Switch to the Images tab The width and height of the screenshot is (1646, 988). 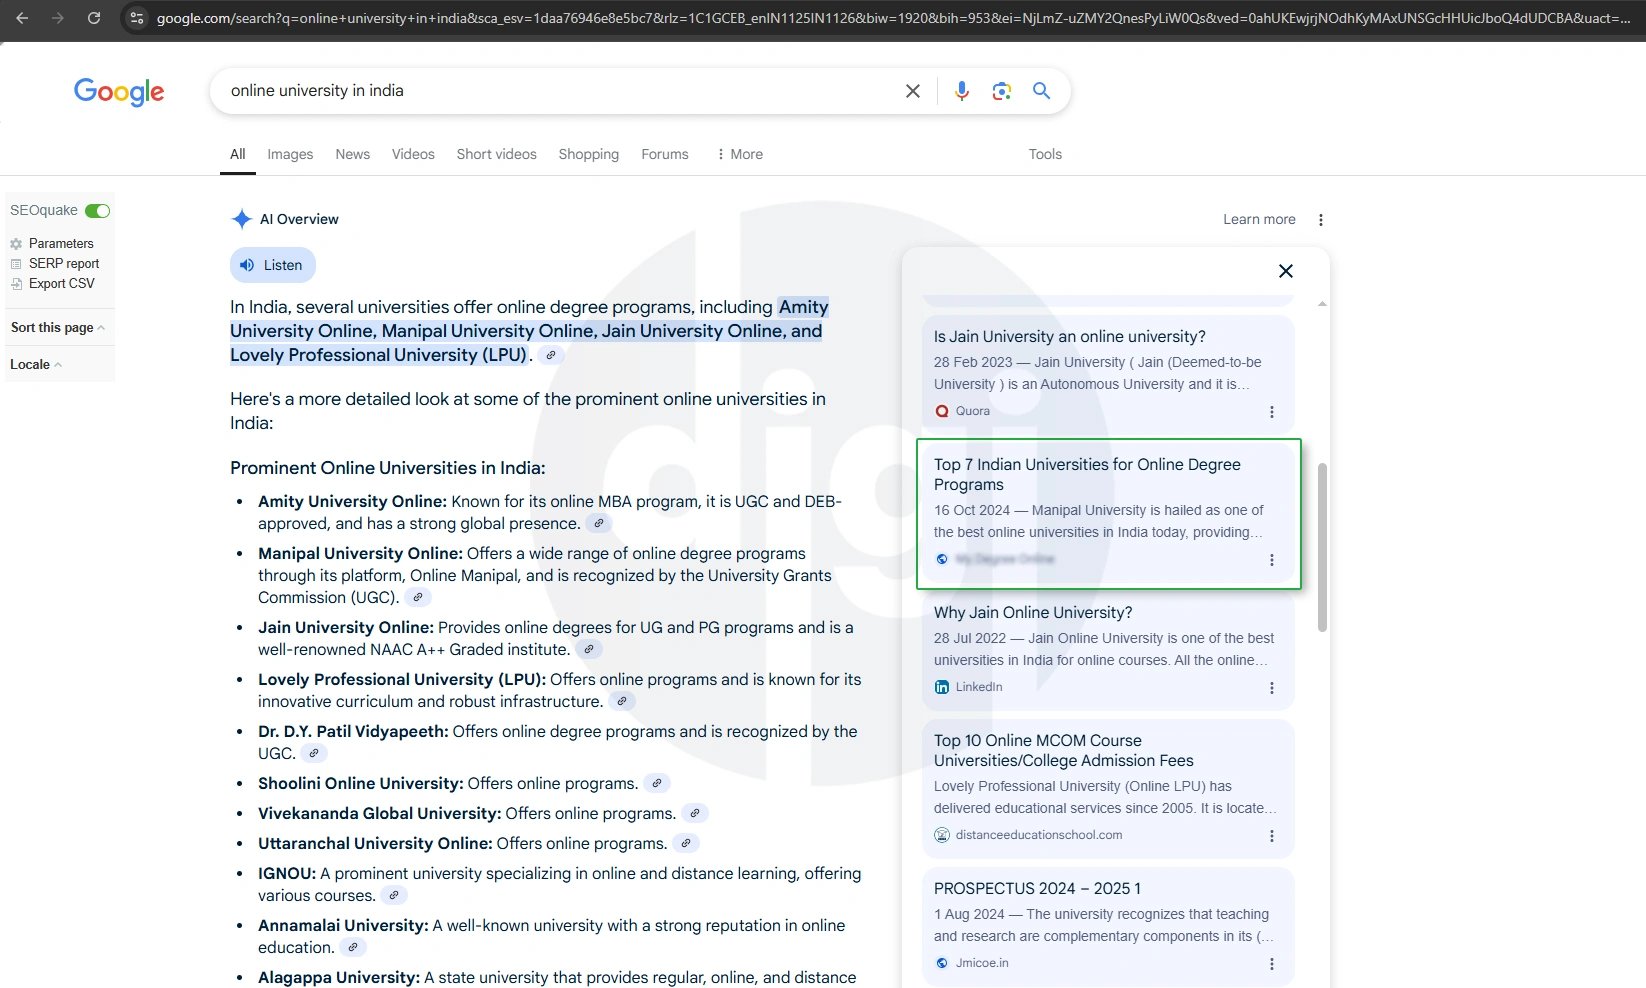tap(290, 154)
